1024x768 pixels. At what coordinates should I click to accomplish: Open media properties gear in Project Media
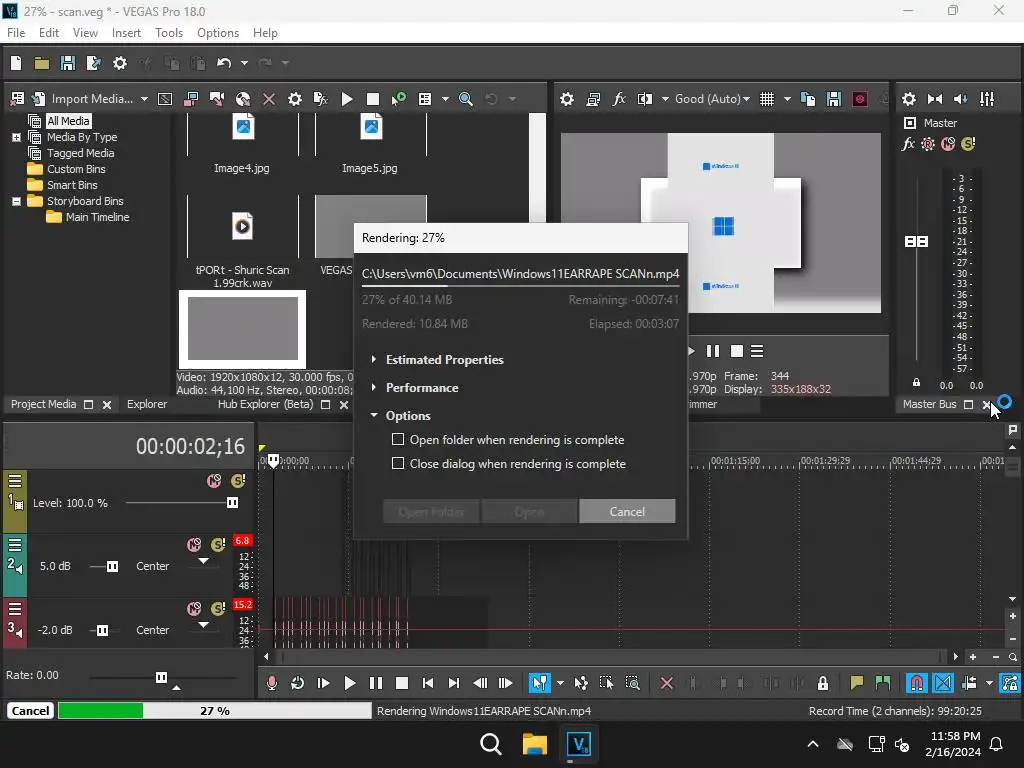pyautogui.click(x=295, y=99)
